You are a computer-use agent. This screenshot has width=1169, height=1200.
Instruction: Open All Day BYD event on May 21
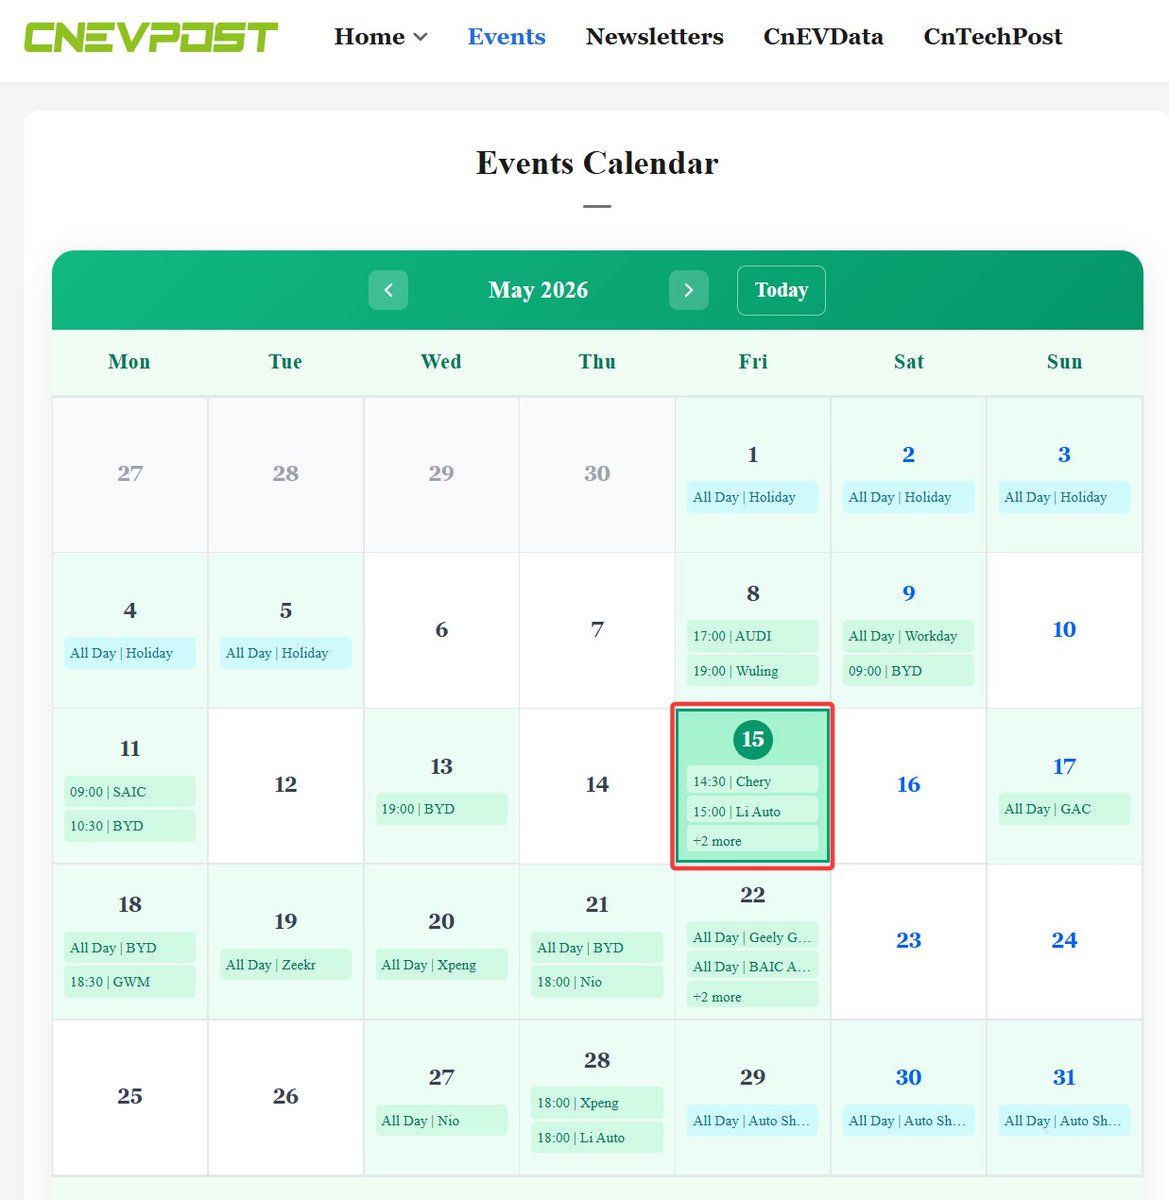(x=597, y=947)
